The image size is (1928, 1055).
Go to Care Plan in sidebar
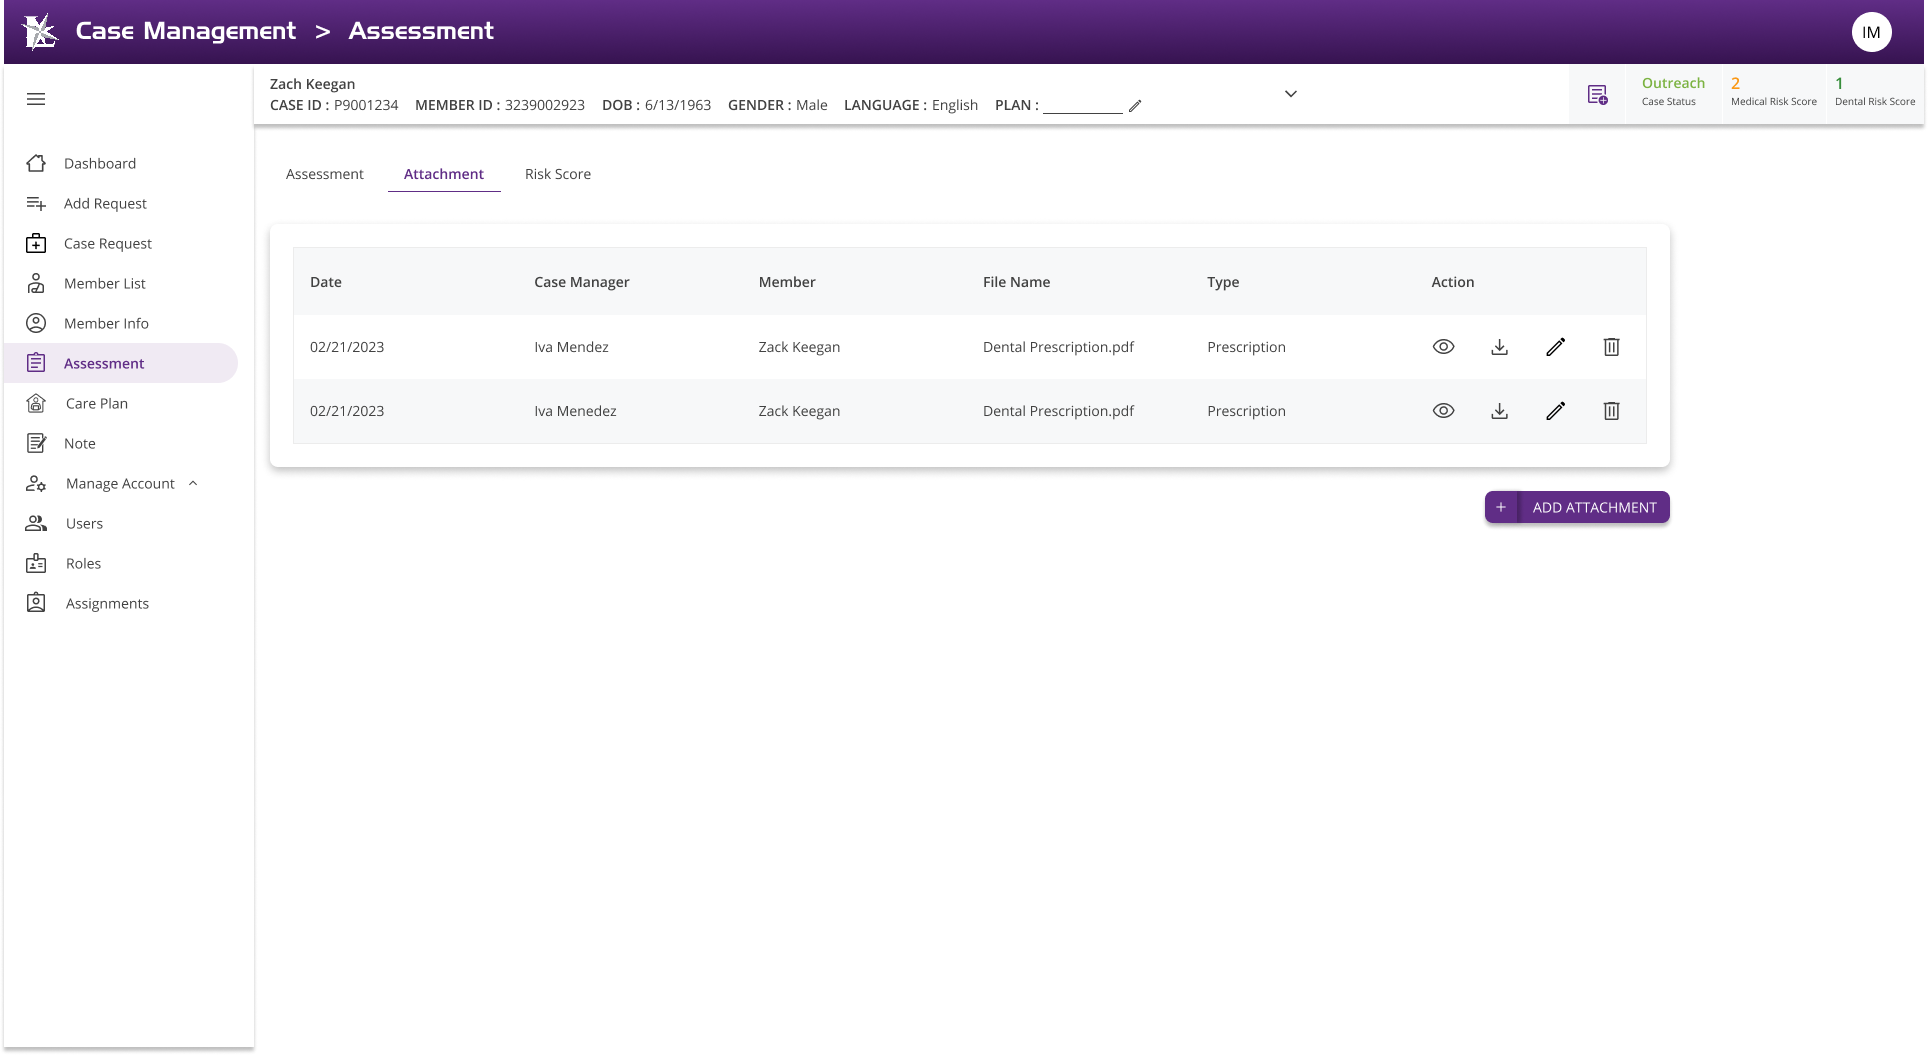97,403
